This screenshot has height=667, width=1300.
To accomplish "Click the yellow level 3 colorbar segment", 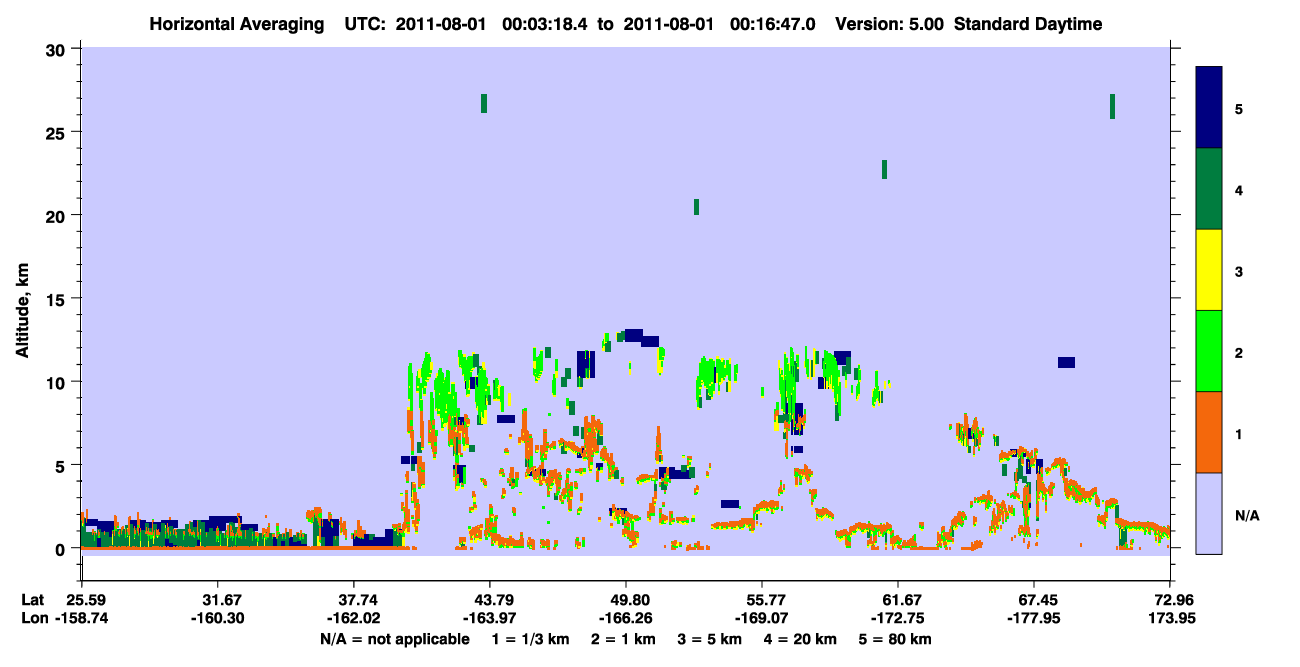I will click(x=1209, y=270).
